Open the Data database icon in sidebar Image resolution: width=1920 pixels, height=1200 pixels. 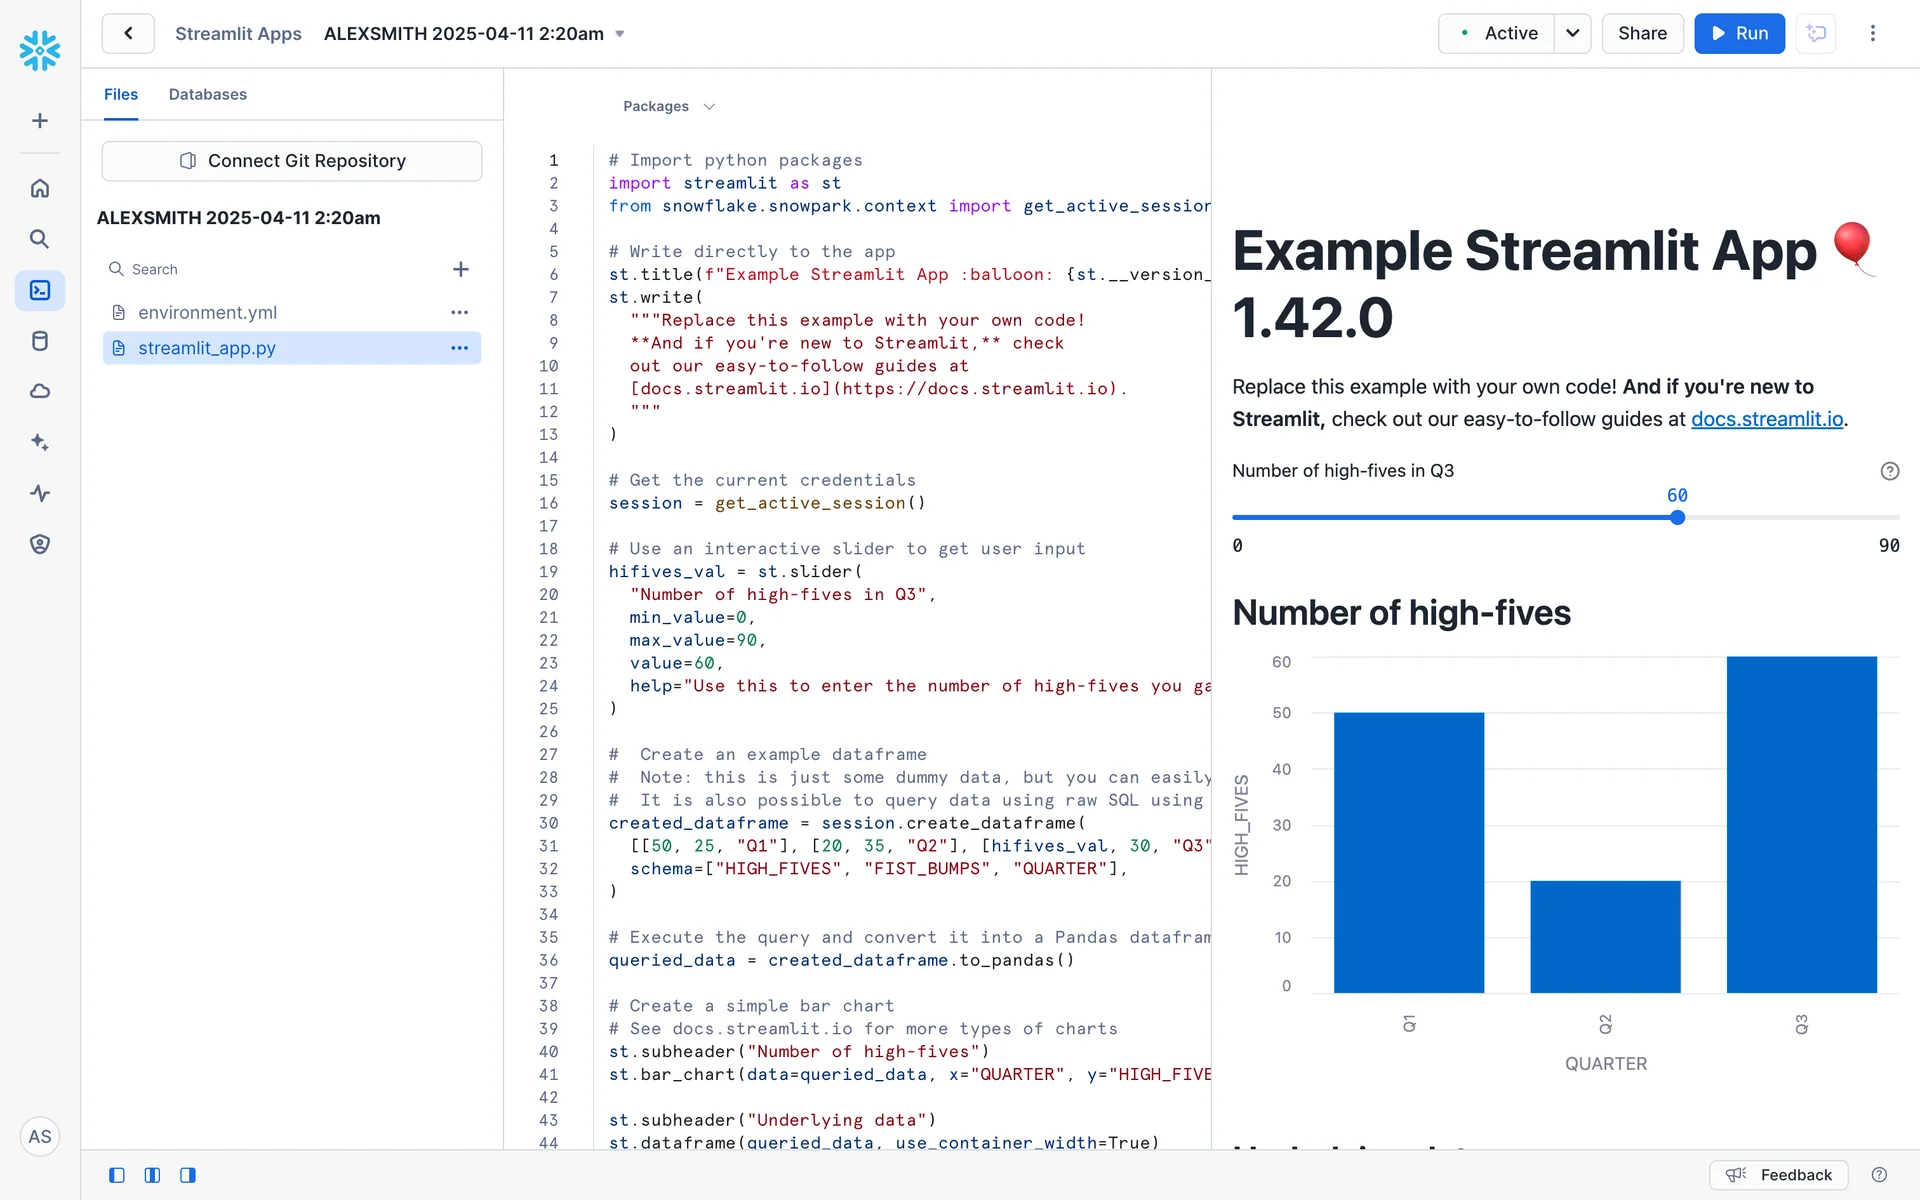[x=40, y=341]
